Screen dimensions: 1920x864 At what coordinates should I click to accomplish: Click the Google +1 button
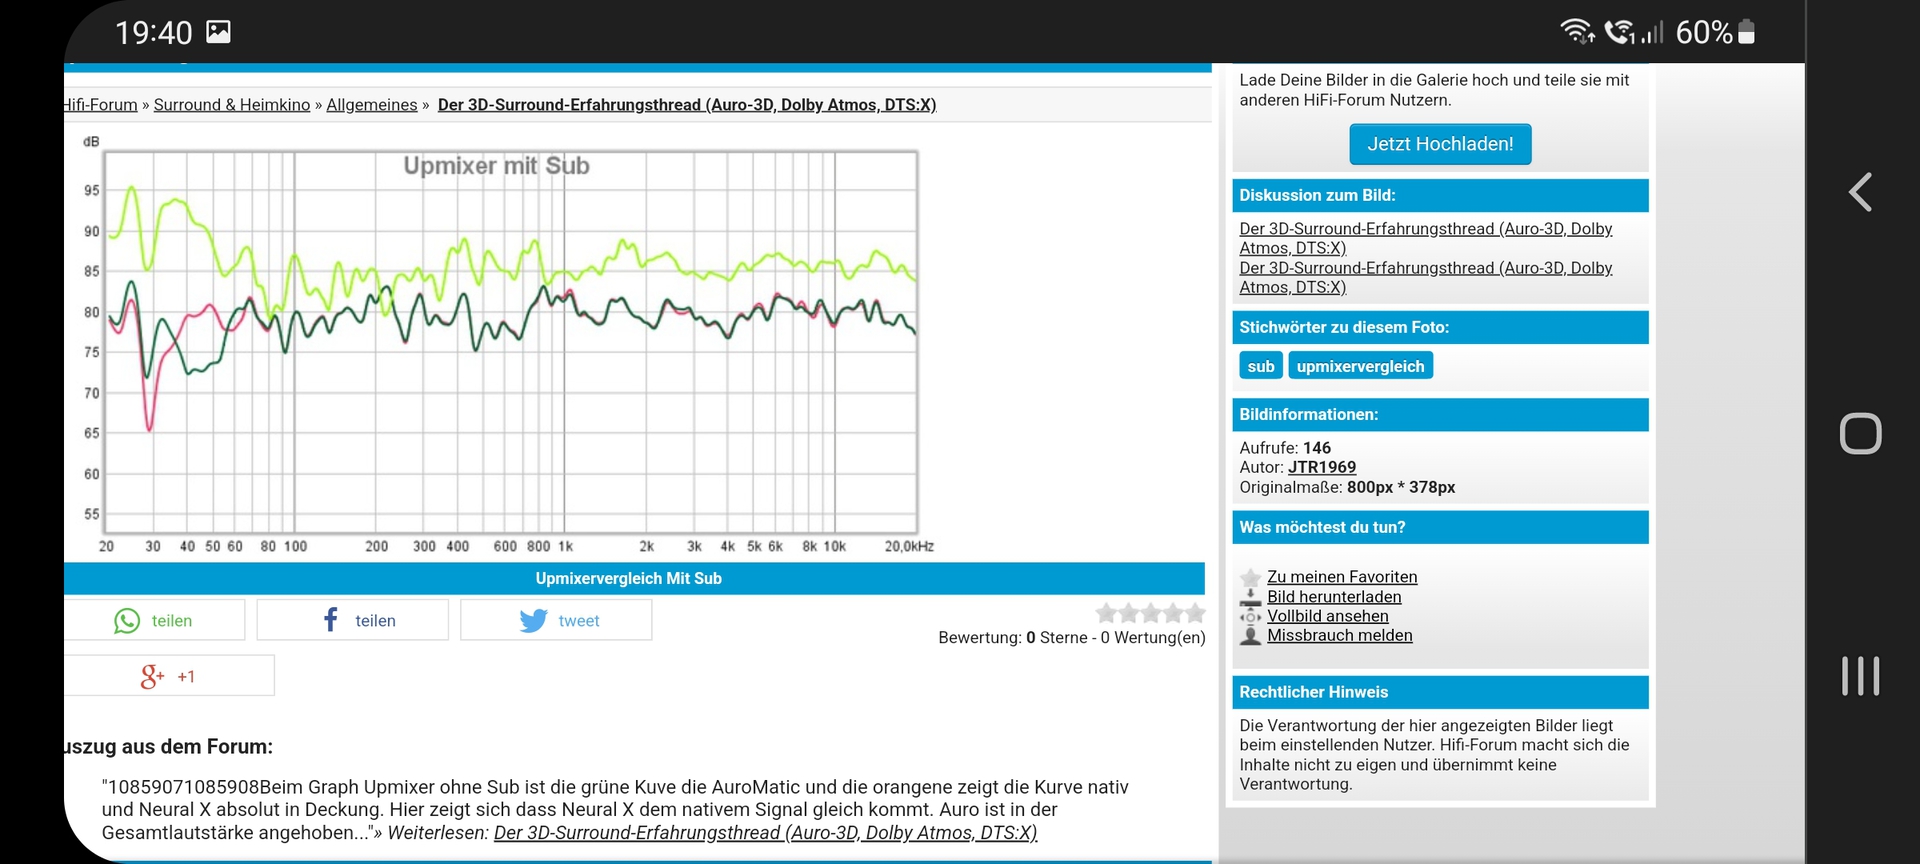tap(169, 676)
